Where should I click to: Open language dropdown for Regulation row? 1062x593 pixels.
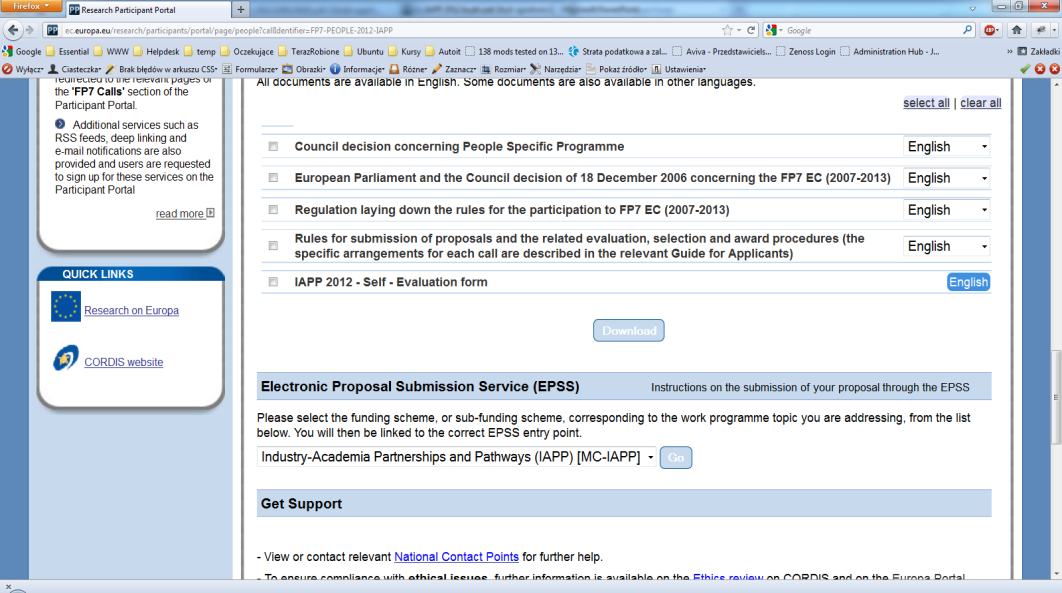coord(946,210)
